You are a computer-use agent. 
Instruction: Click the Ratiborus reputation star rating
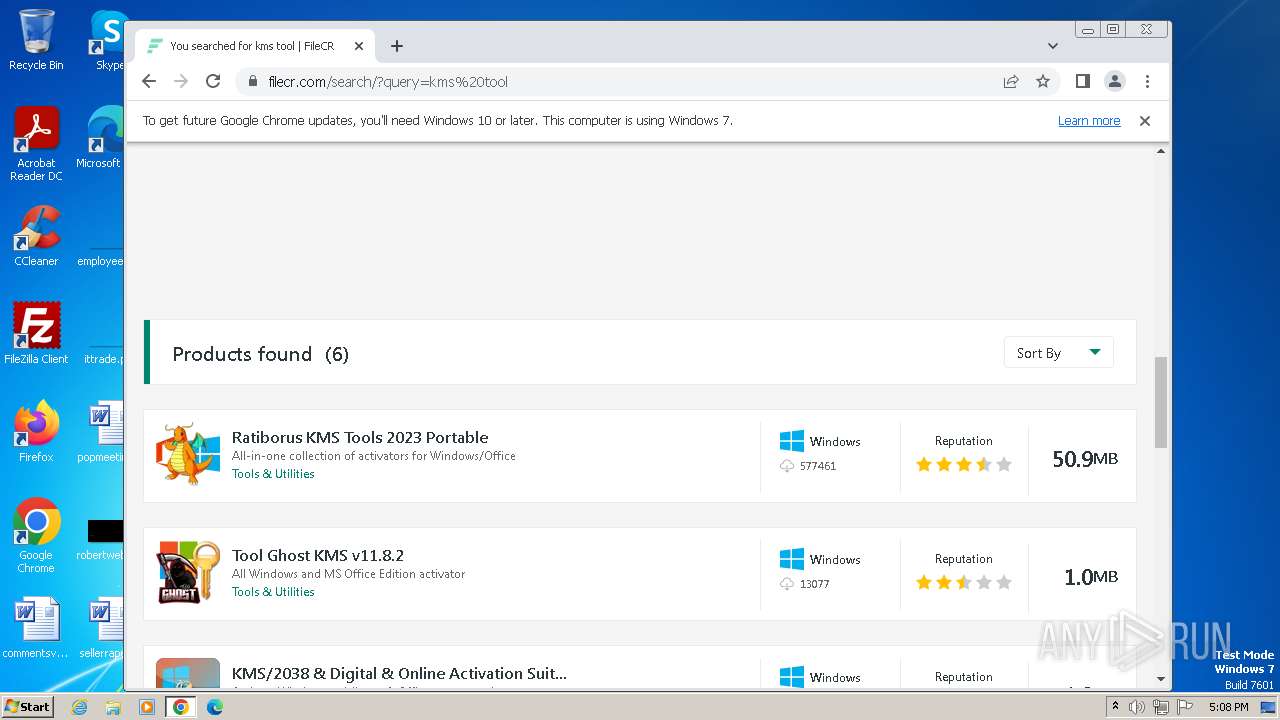[x=964, y=464]
